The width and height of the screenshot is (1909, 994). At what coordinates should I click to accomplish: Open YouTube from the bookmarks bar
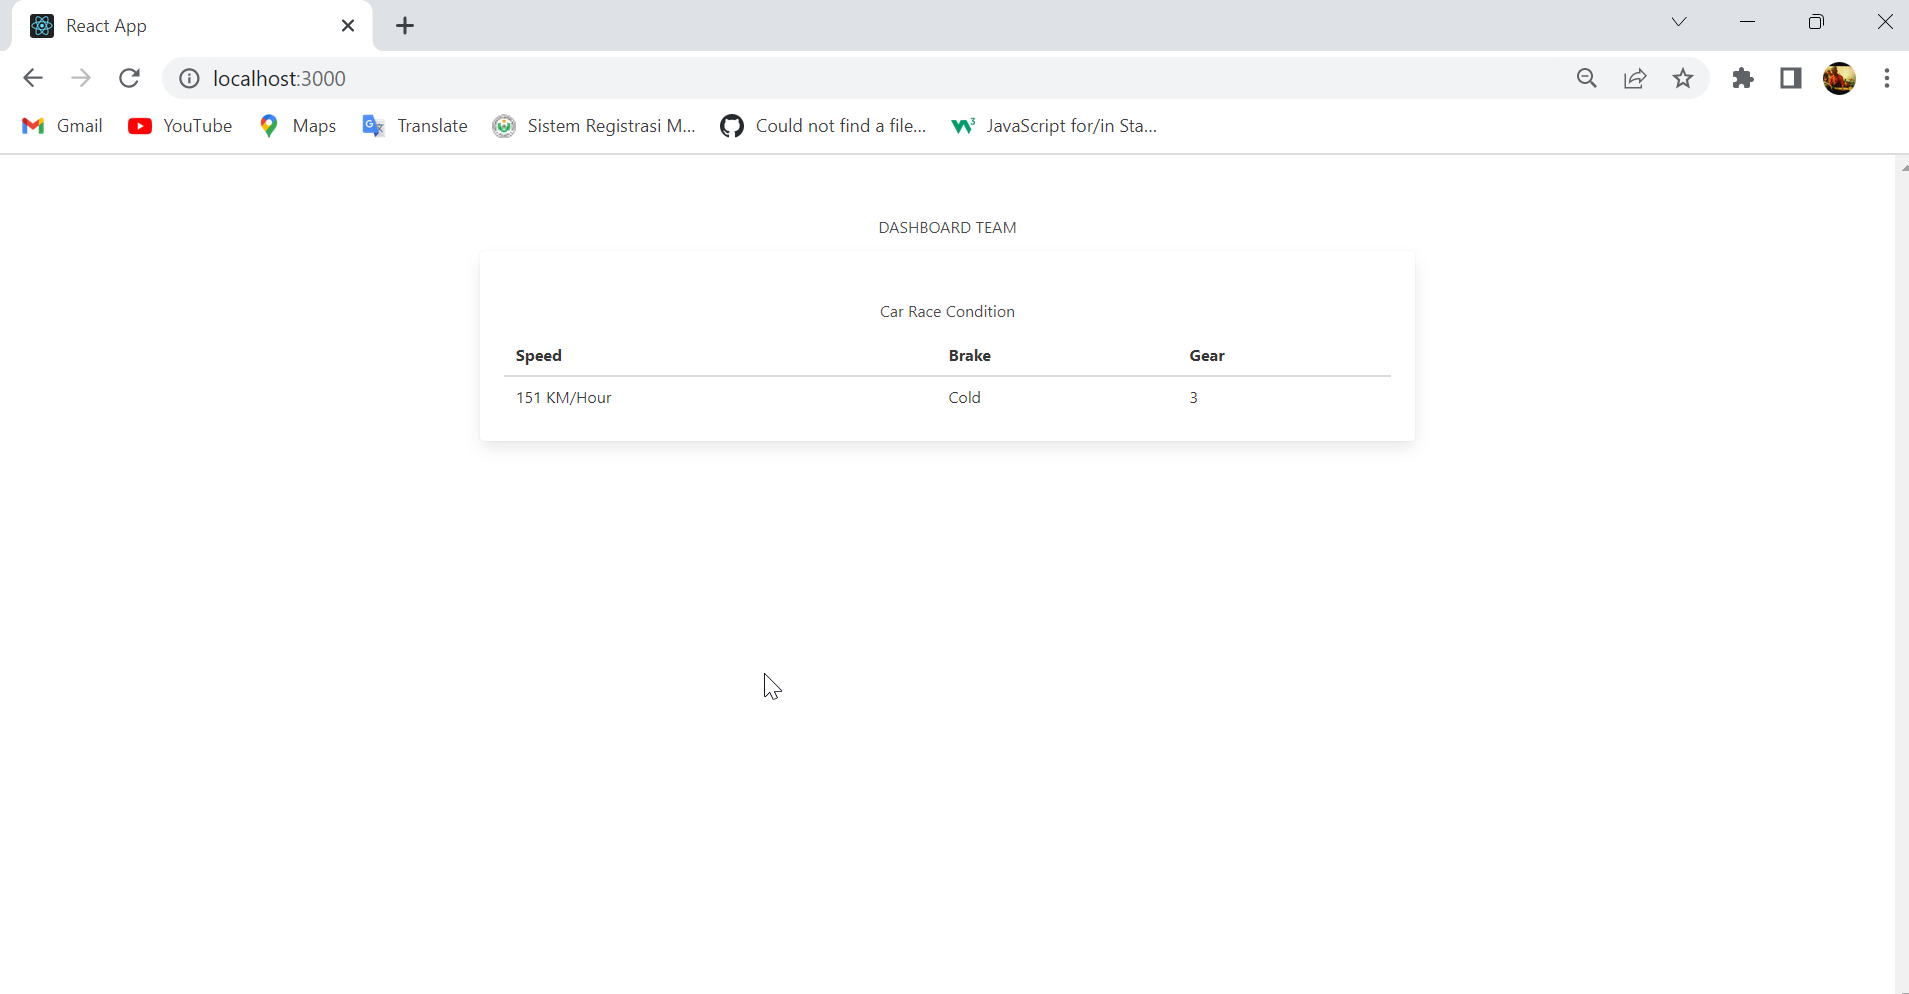point(181,126)
